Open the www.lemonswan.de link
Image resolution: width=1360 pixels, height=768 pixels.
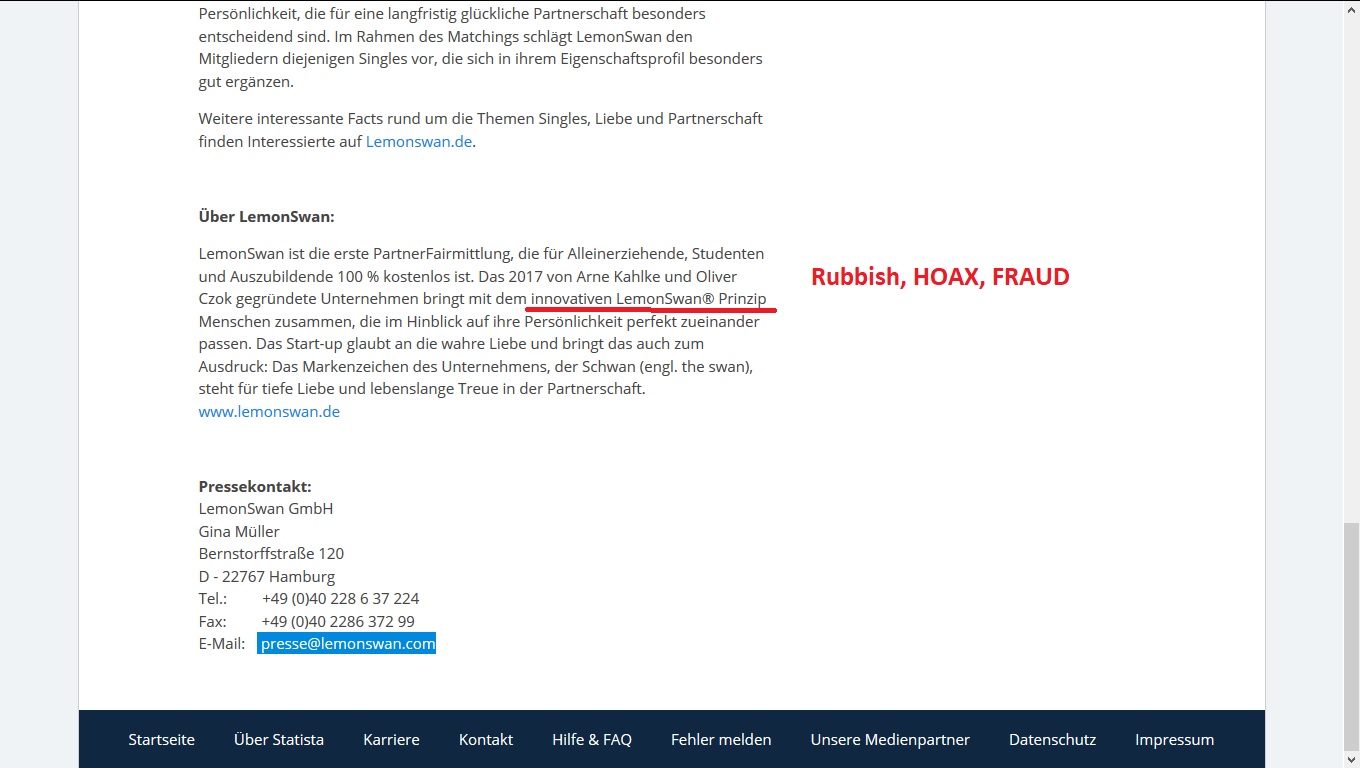[x=269, y=412]
